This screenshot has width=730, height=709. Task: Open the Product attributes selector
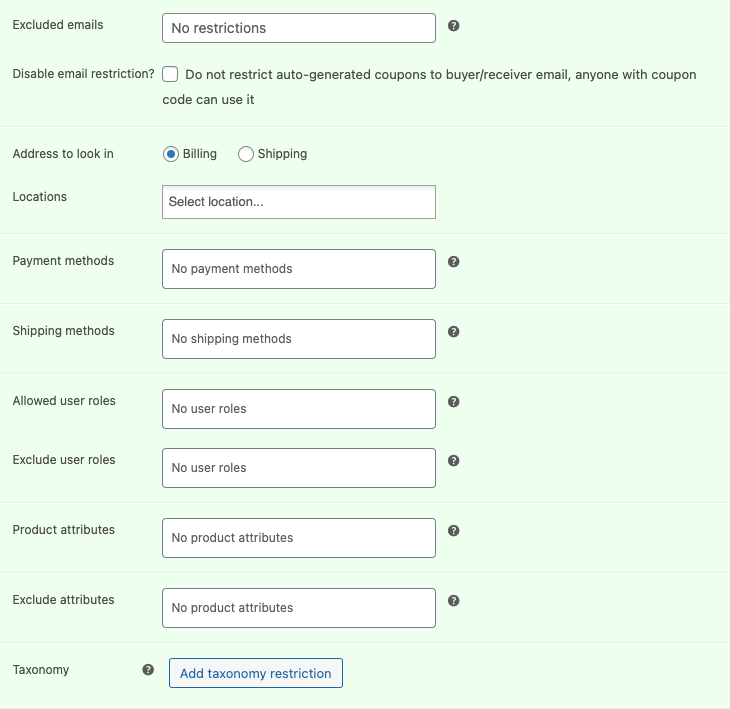click(x=298, y=538)
